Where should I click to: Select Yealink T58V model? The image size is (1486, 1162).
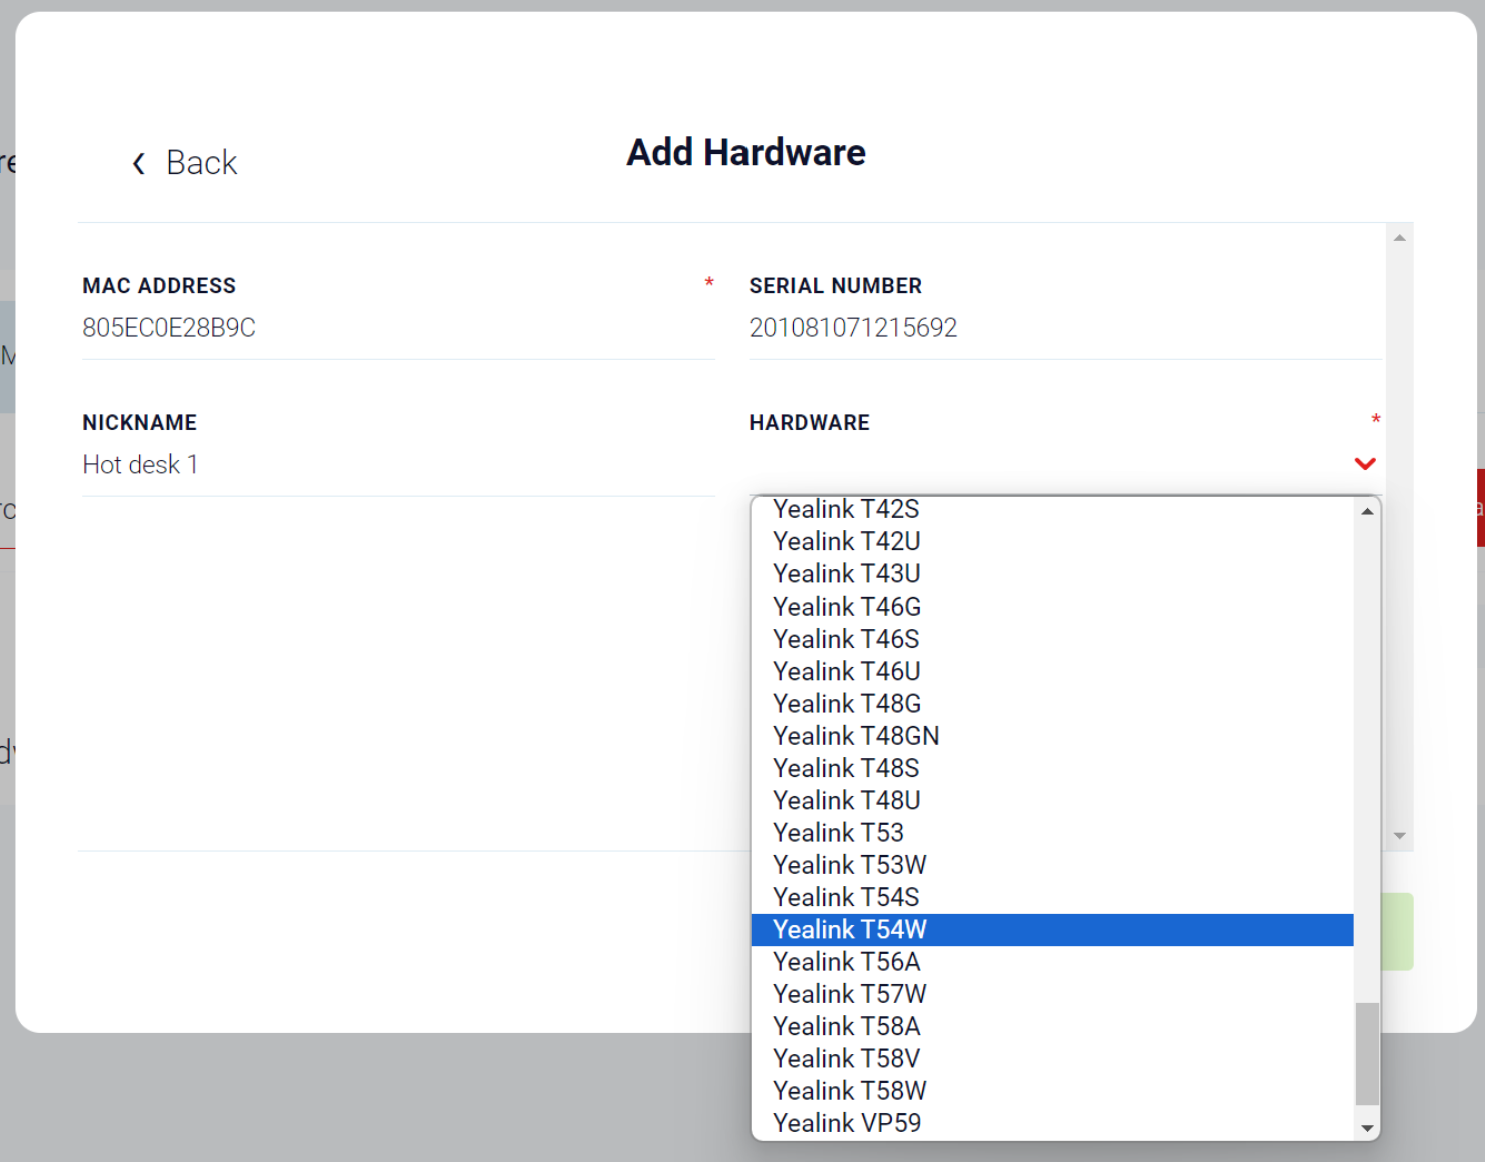tap(1052, 1059)
